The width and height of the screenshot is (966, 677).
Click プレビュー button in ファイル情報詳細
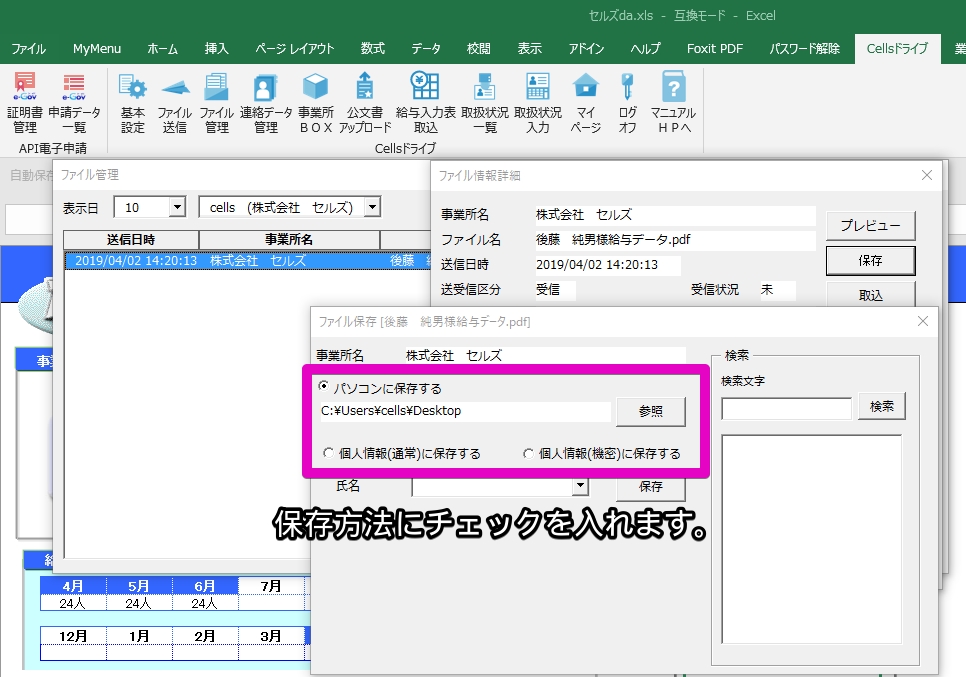click(x=870, y=225)
